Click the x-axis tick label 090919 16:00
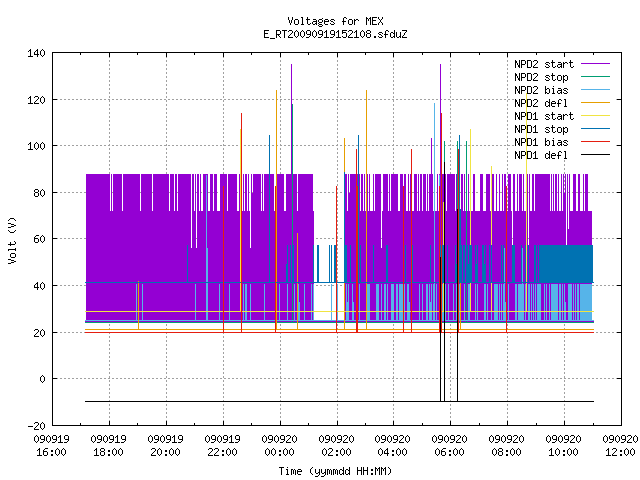Screen dimensions: 640x480 [x=51, y=446]
